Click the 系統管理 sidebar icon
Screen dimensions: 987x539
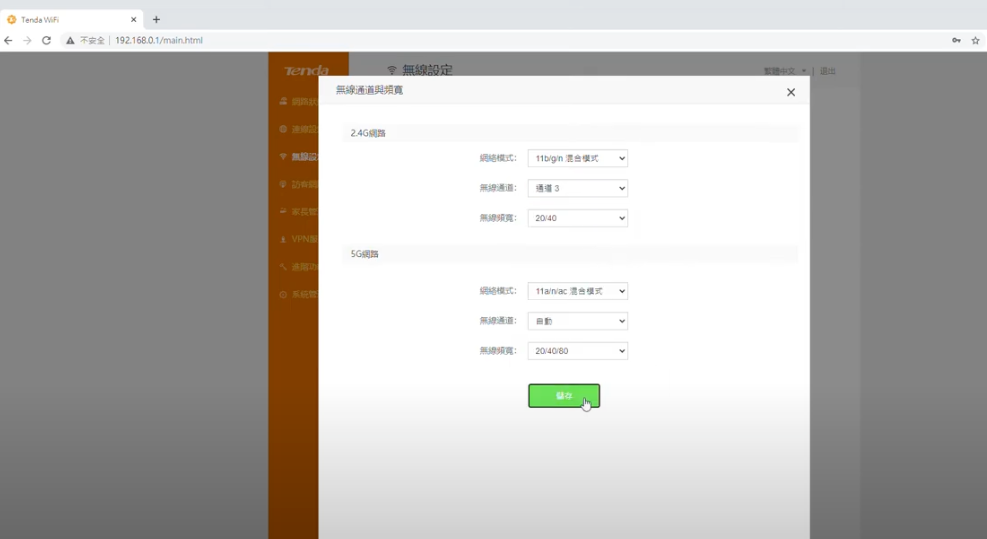283,295
